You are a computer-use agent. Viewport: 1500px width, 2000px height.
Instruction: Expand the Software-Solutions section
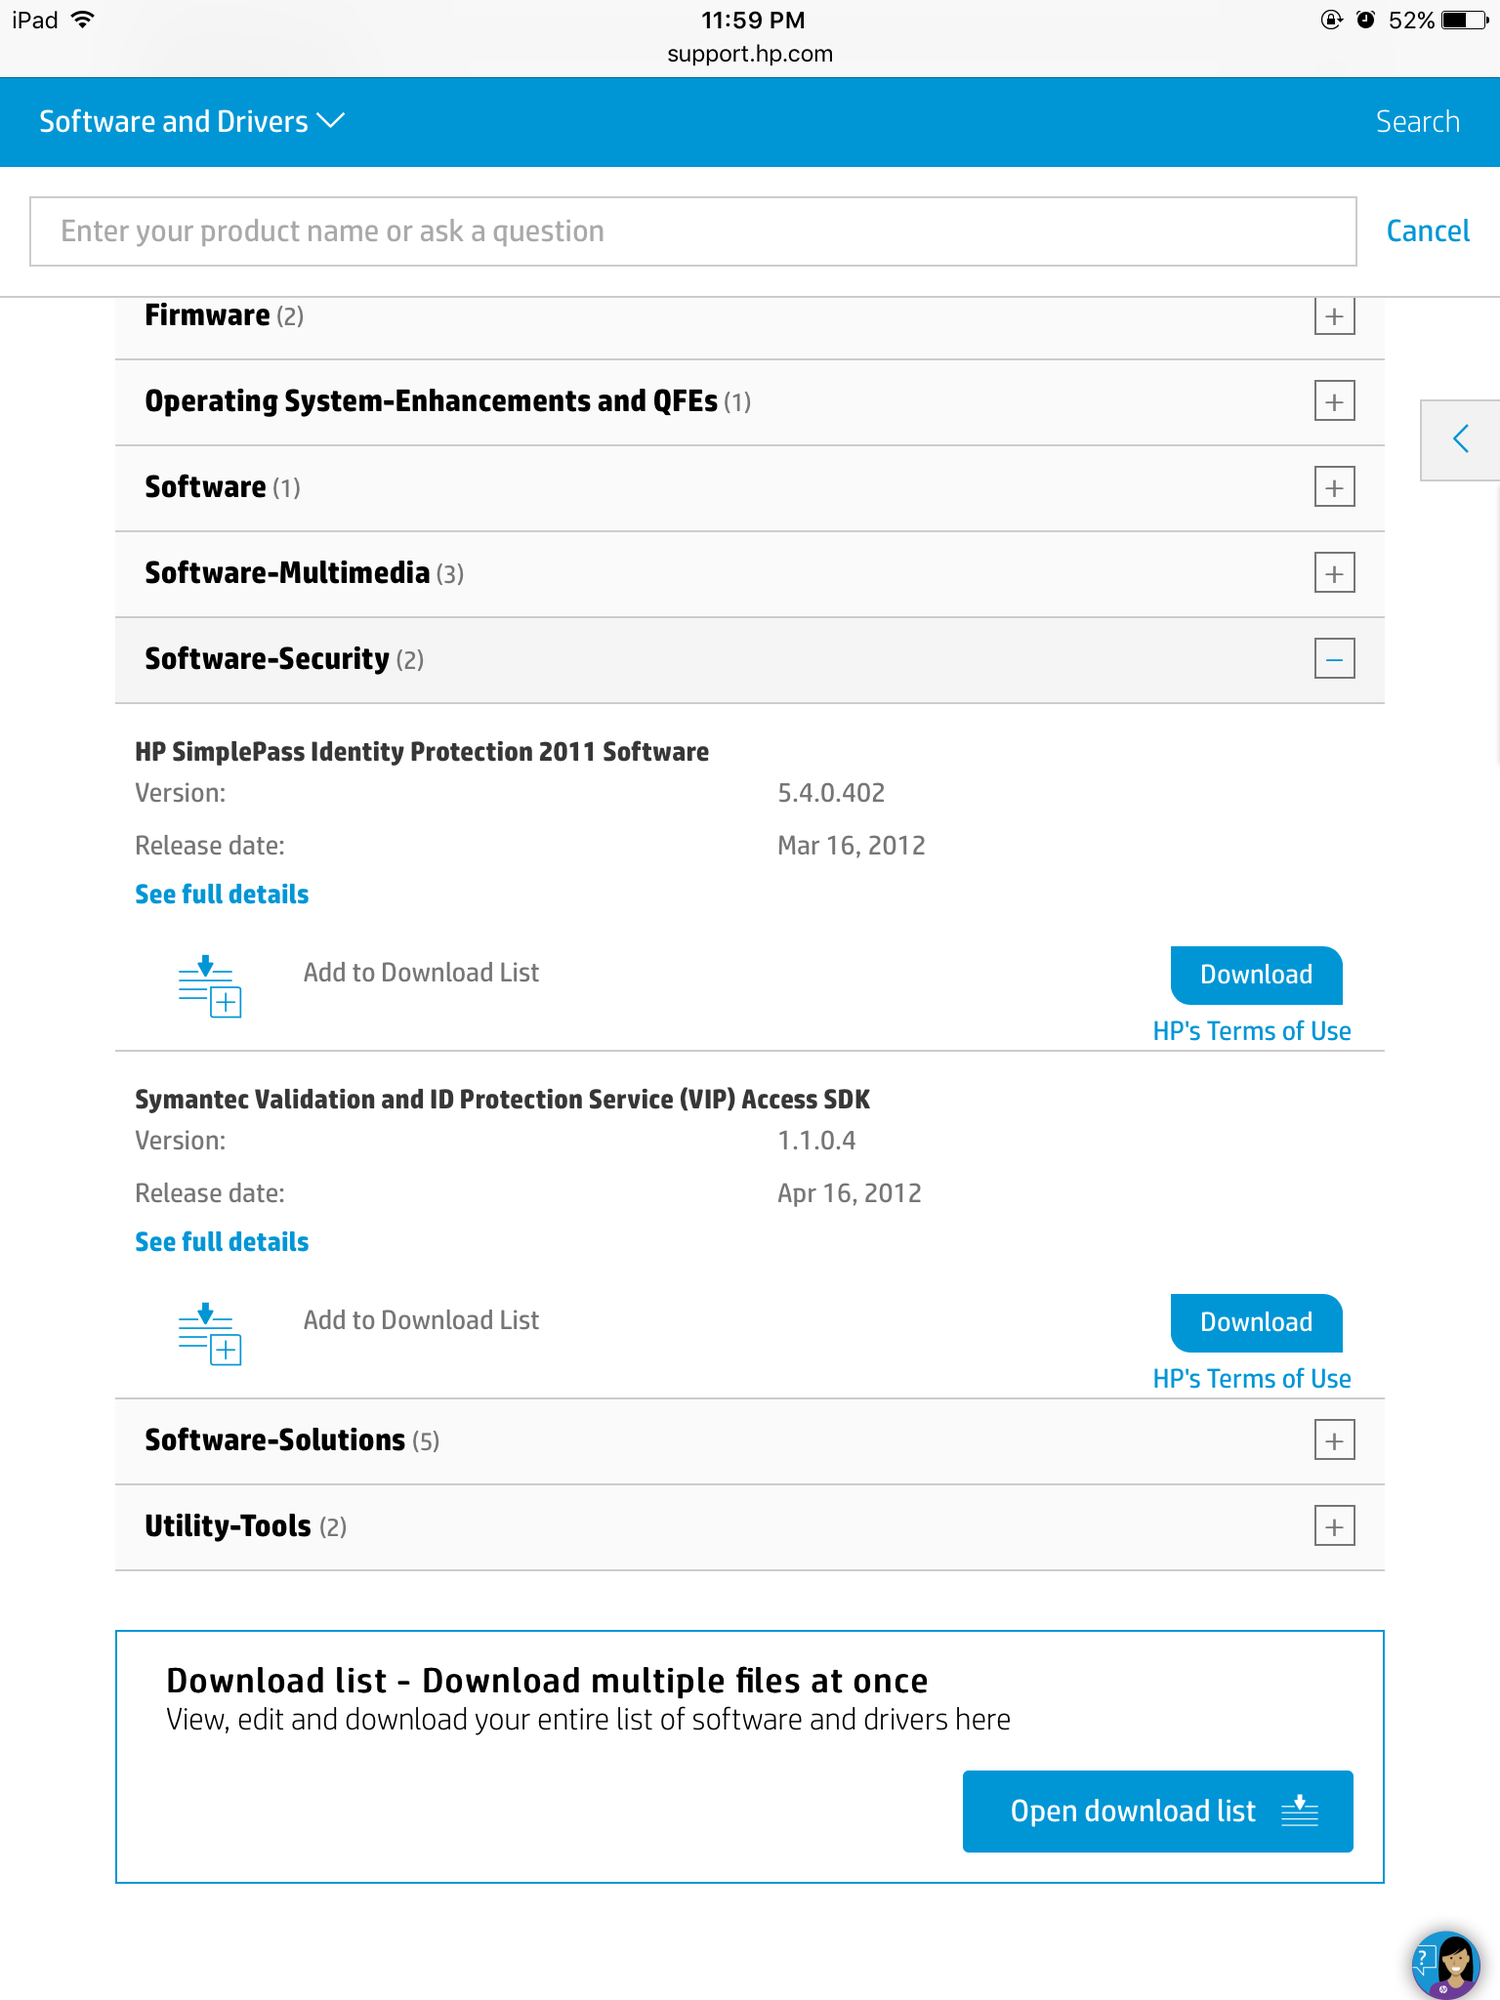pos(1333,1440)
